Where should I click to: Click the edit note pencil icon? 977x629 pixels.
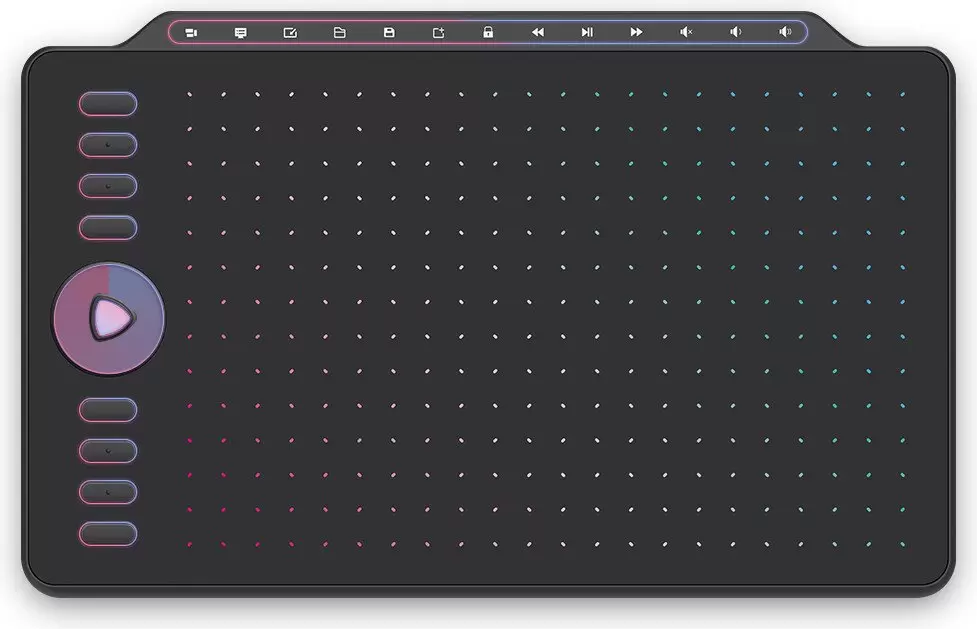click(x=290, y=33)
